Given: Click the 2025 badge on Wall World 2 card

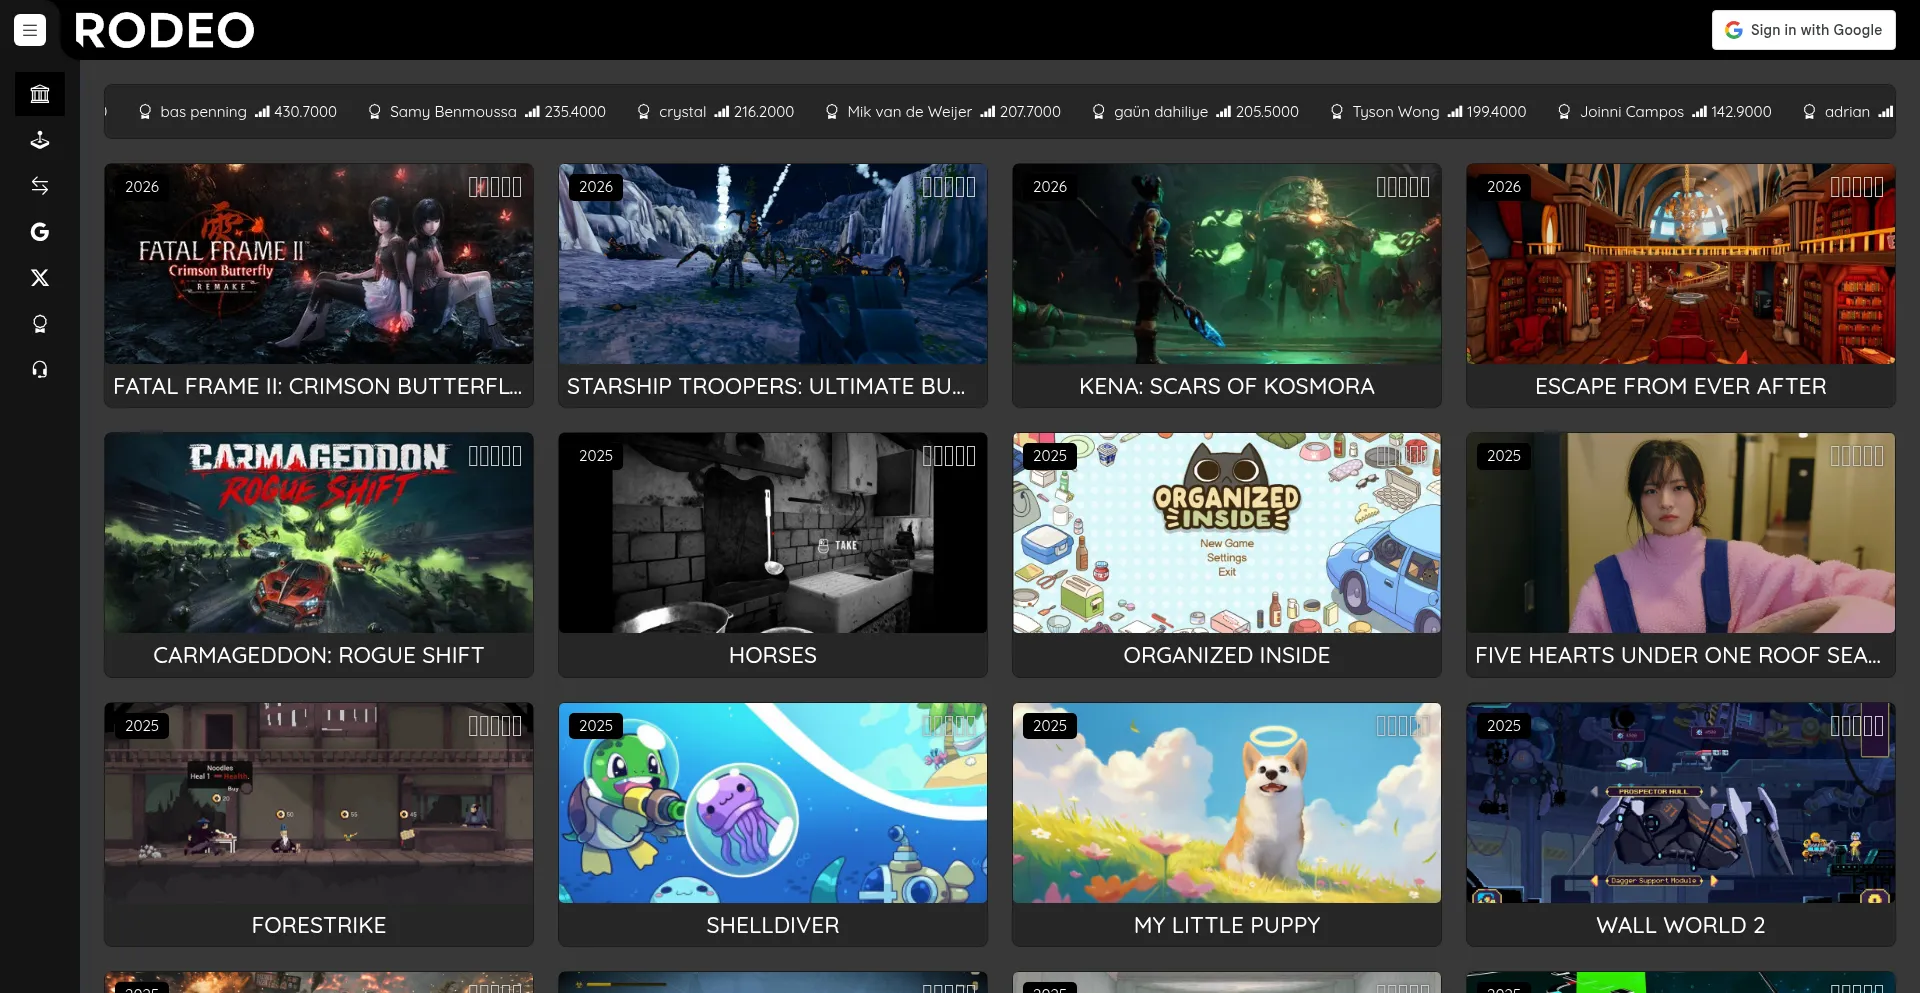Looking at the screenshot, I should click(1504, 726).
